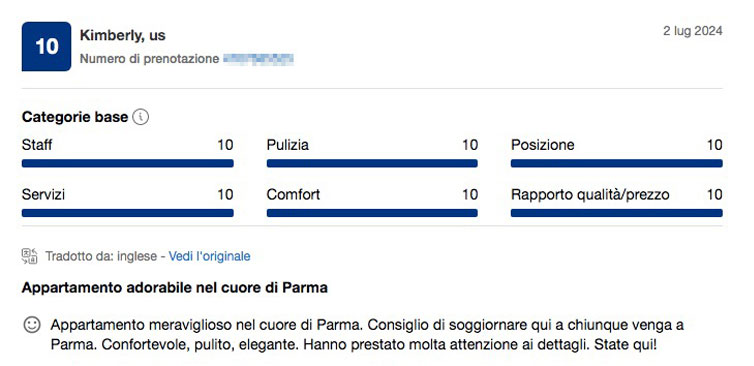Click the Categorie base heading
754x366 pixels.
pyautogui.click(x=75, y=117)
